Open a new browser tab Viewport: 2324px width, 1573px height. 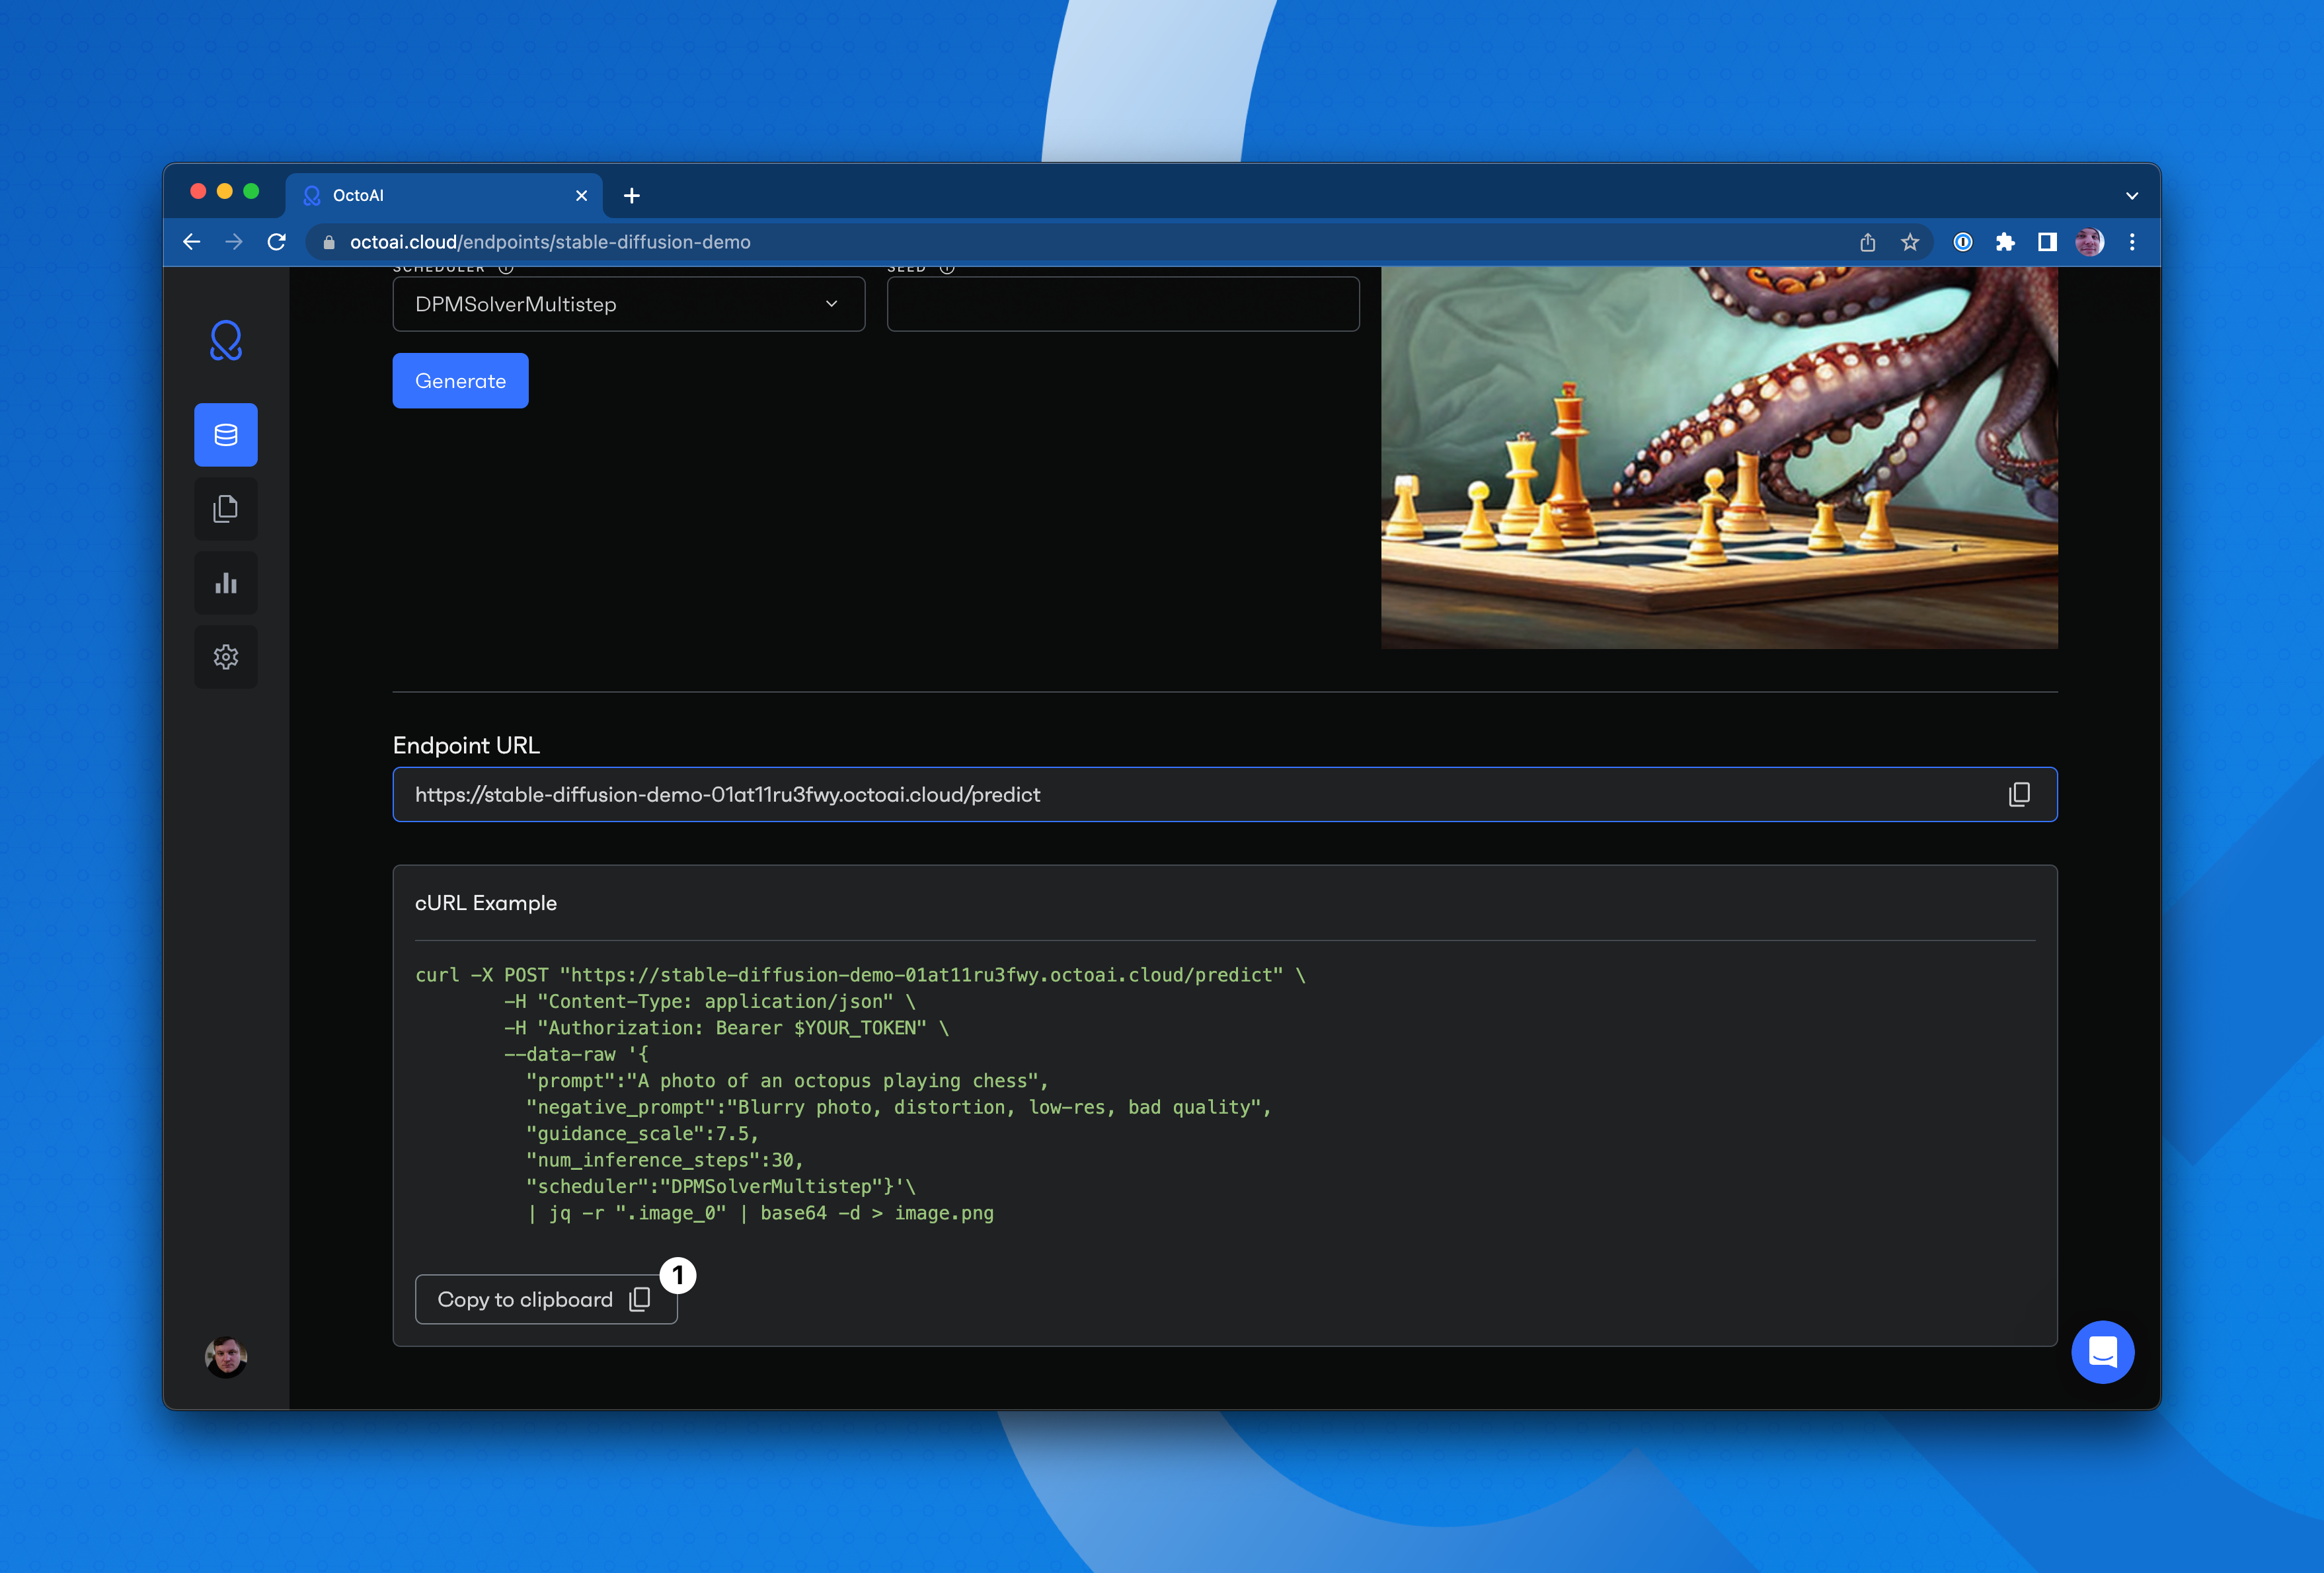(x=632, y=196)
